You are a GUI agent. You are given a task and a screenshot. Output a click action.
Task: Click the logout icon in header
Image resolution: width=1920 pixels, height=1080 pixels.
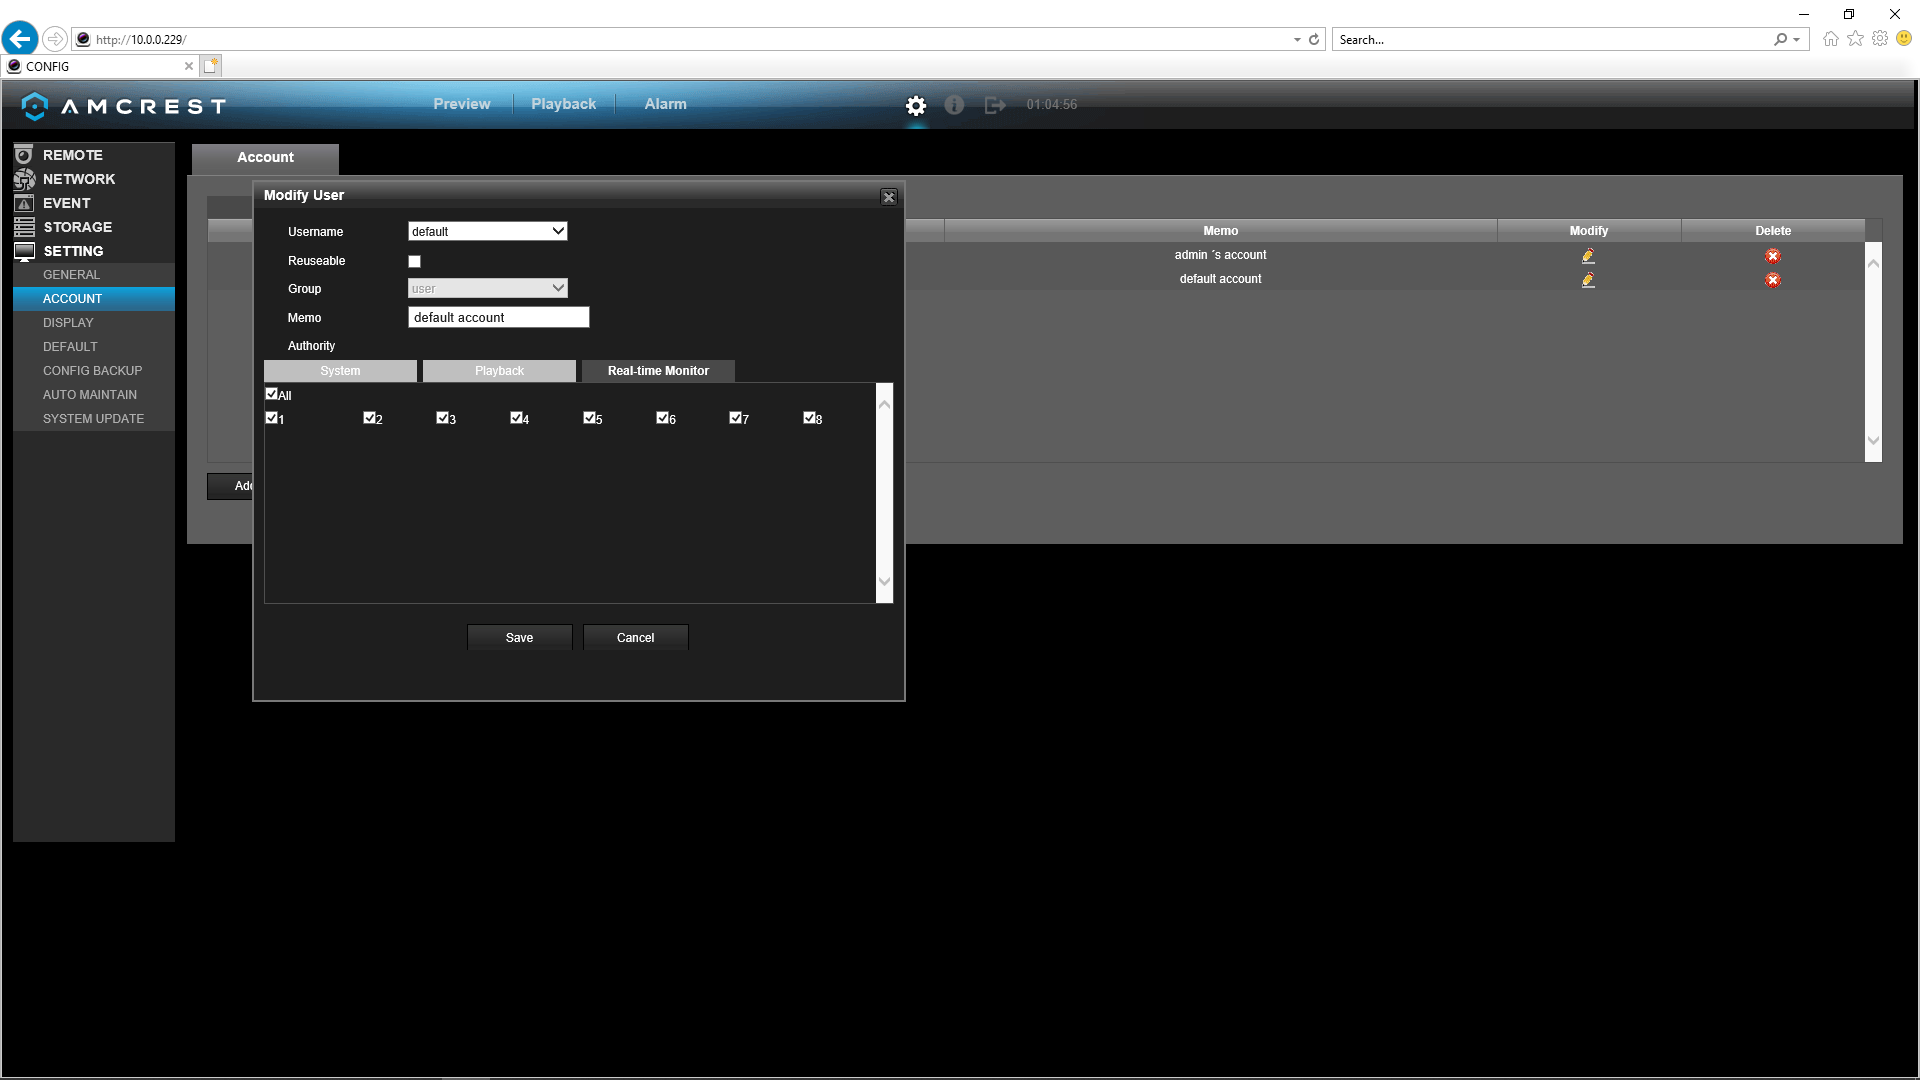[x=995, y=105]
